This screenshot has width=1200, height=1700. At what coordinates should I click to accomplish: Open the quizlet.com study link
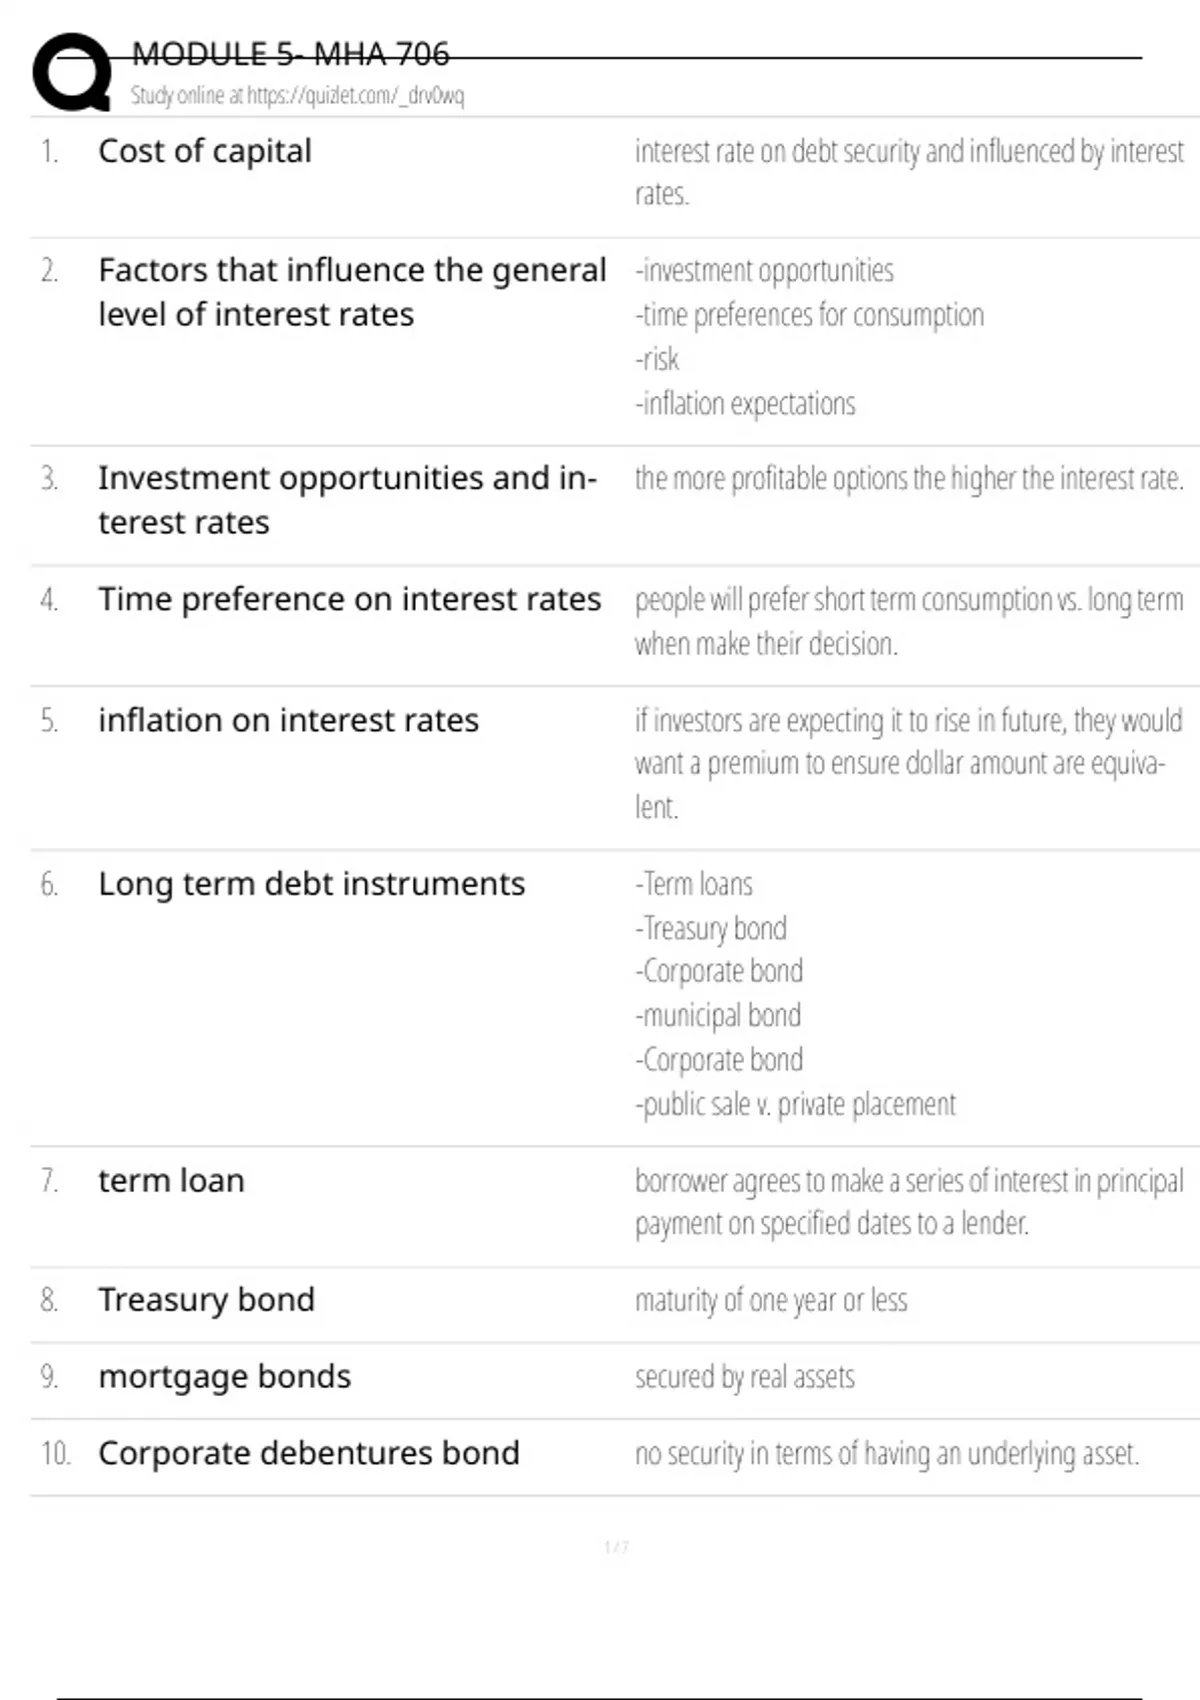point(297,96)
